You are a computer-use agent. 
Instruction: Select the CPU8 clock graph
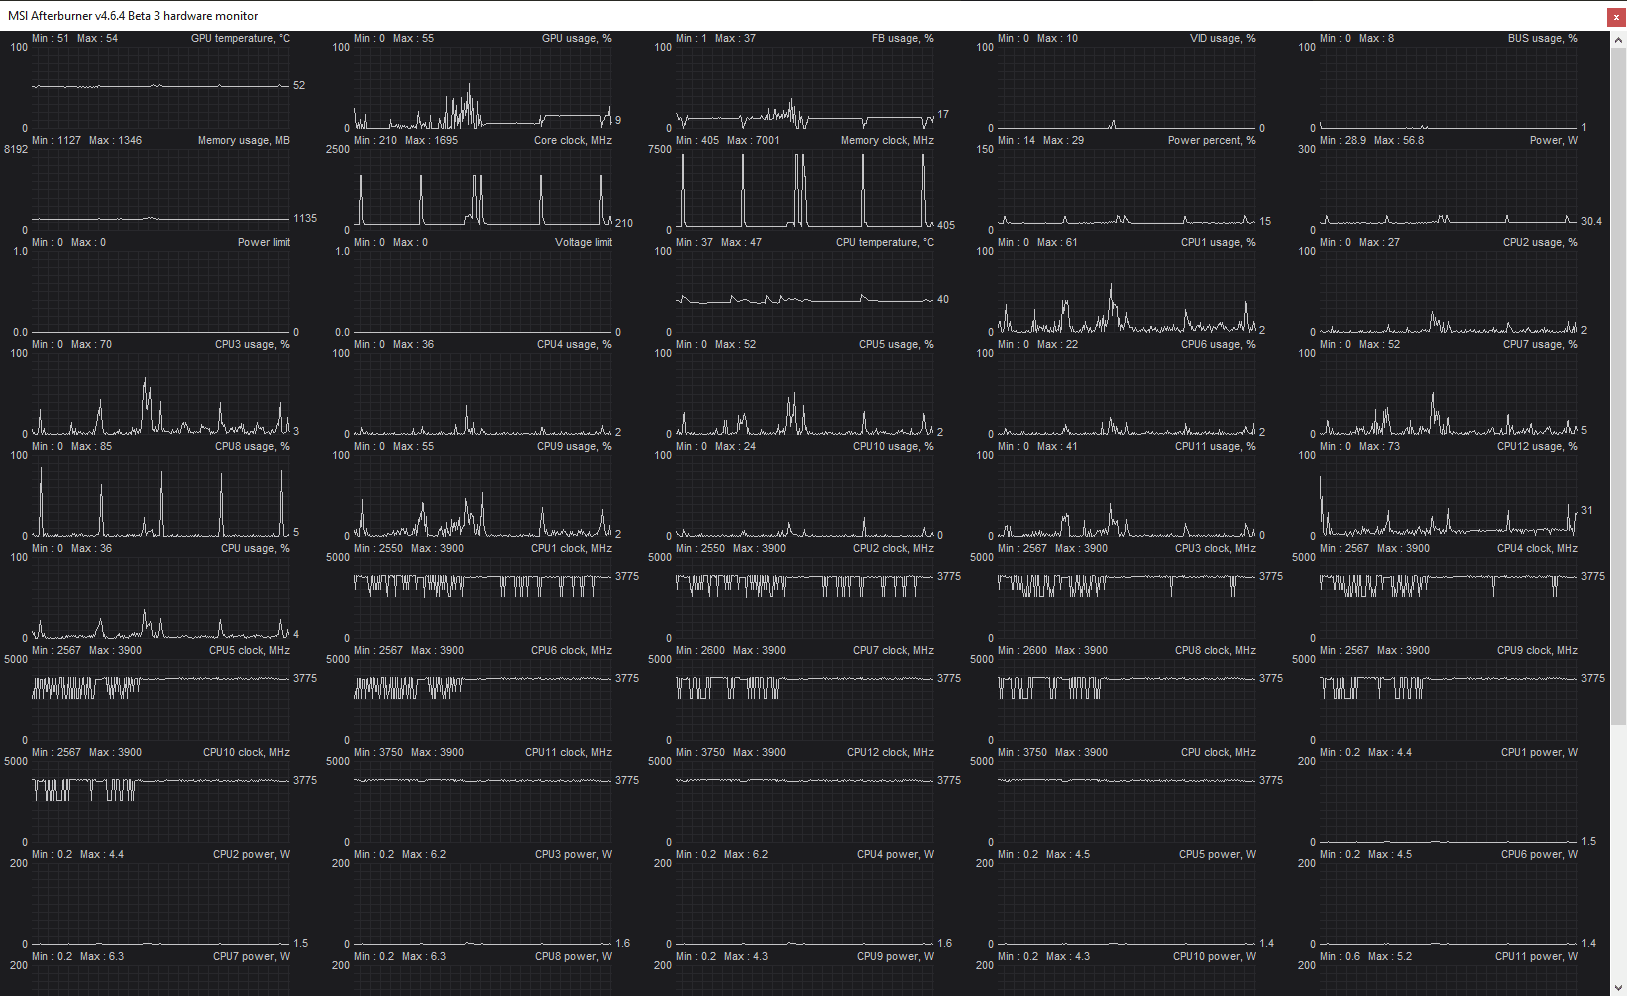click(x=1127, y=699)
